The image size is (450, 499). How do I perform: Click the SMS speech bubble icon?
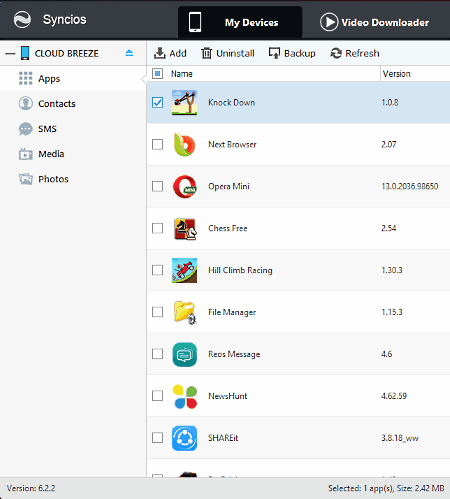point(26,129)
